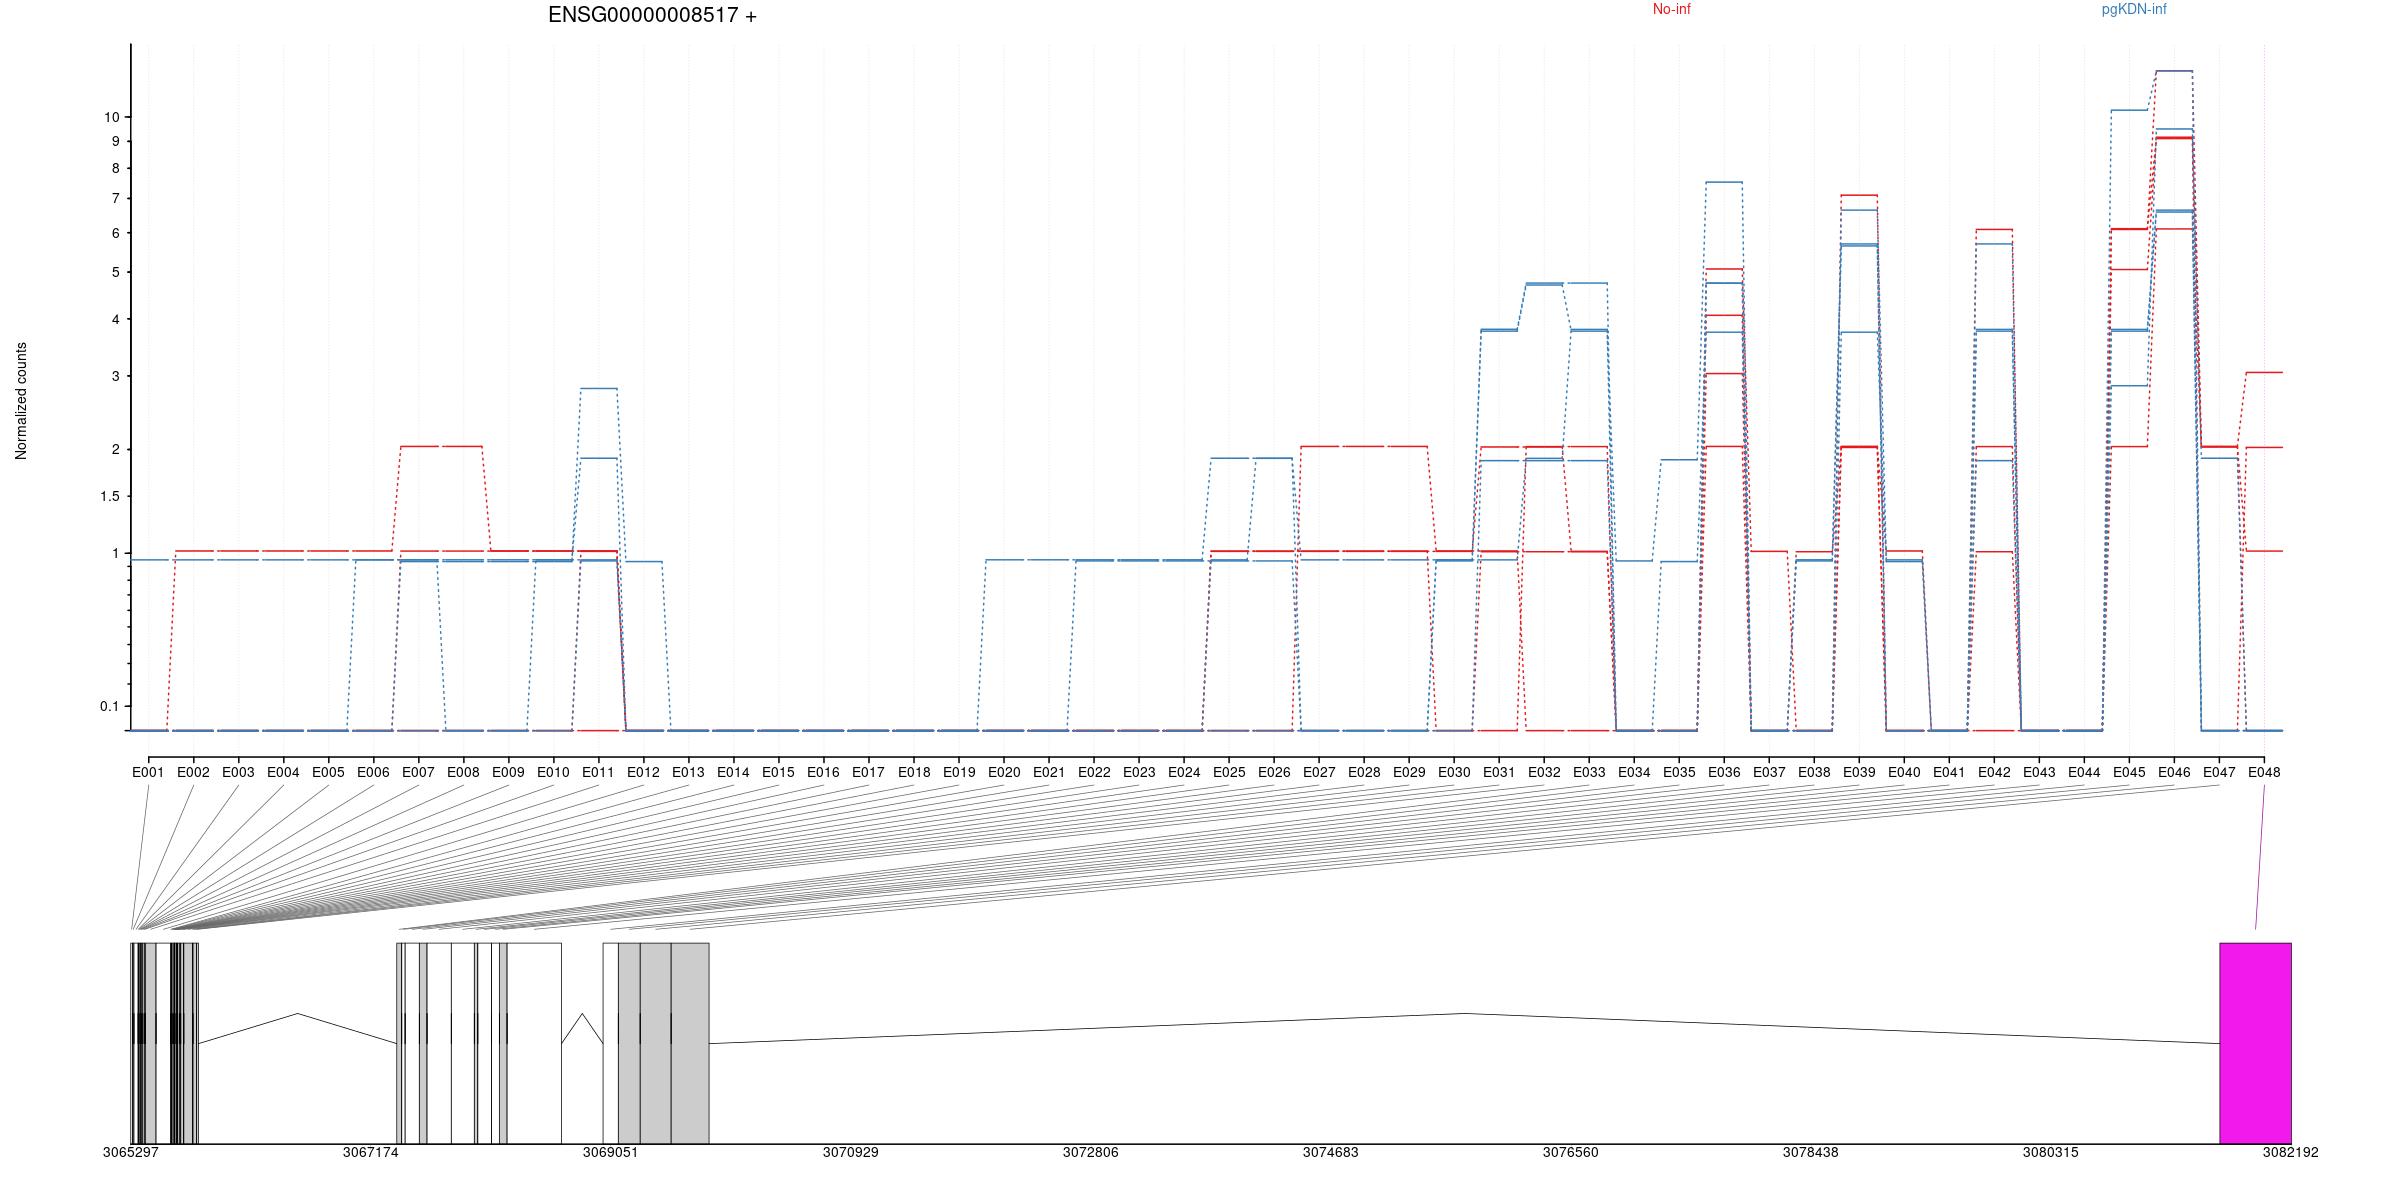Screen dimensions: 2400x1200
Task: Click the E036 exon label
Action: [1724, 772]
